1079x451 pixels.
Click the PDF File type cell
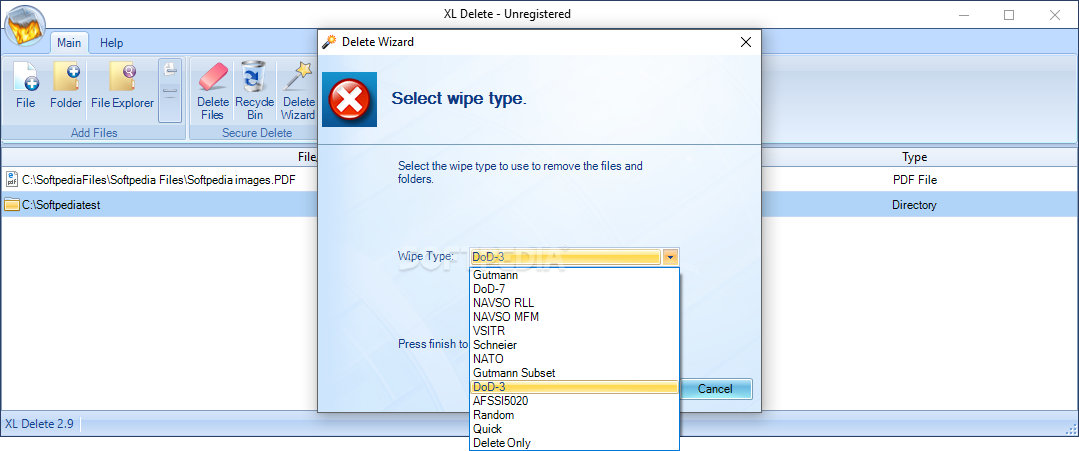tap(915, 180)
